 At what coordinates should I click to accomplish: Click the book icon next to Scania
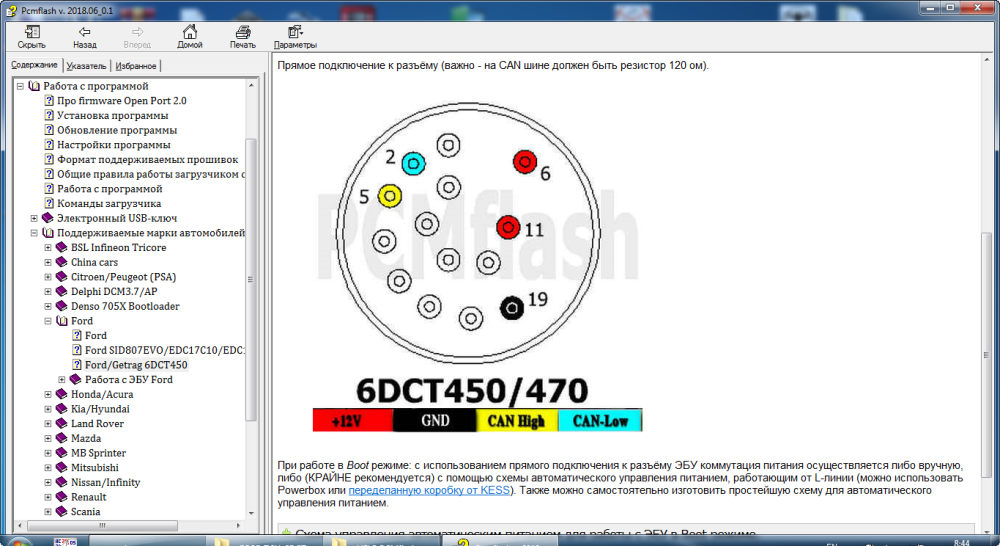(x=62, y=512)
